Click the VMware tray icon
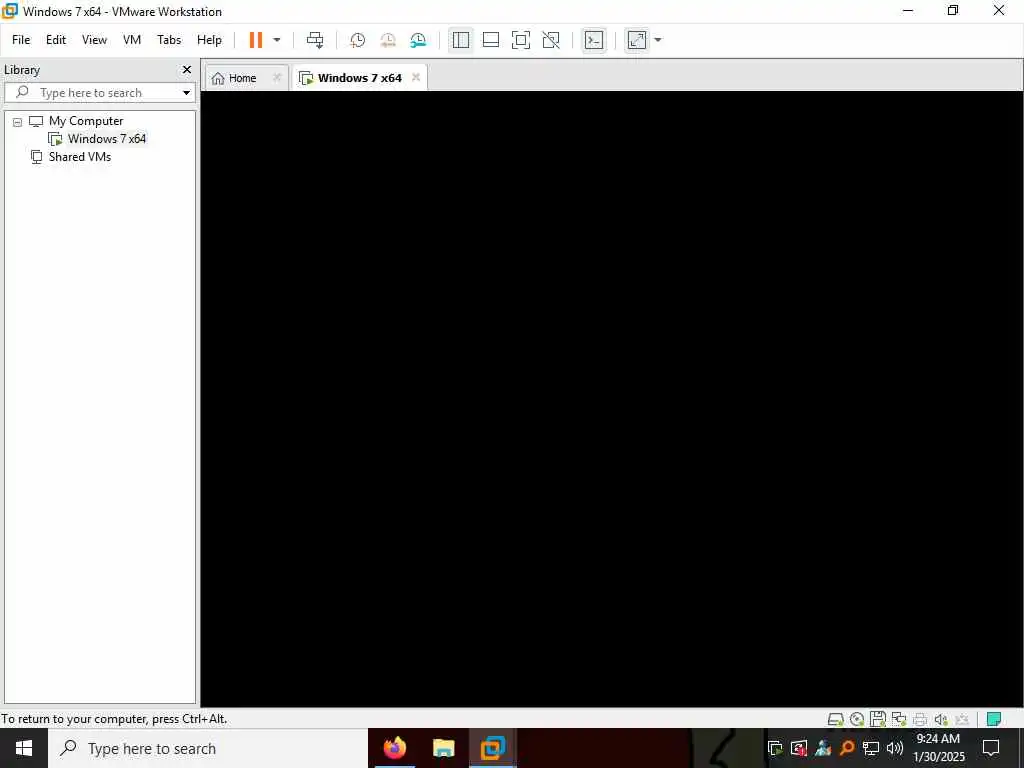Viewport: 1024px width, 768px height. [x=775, y=748]
